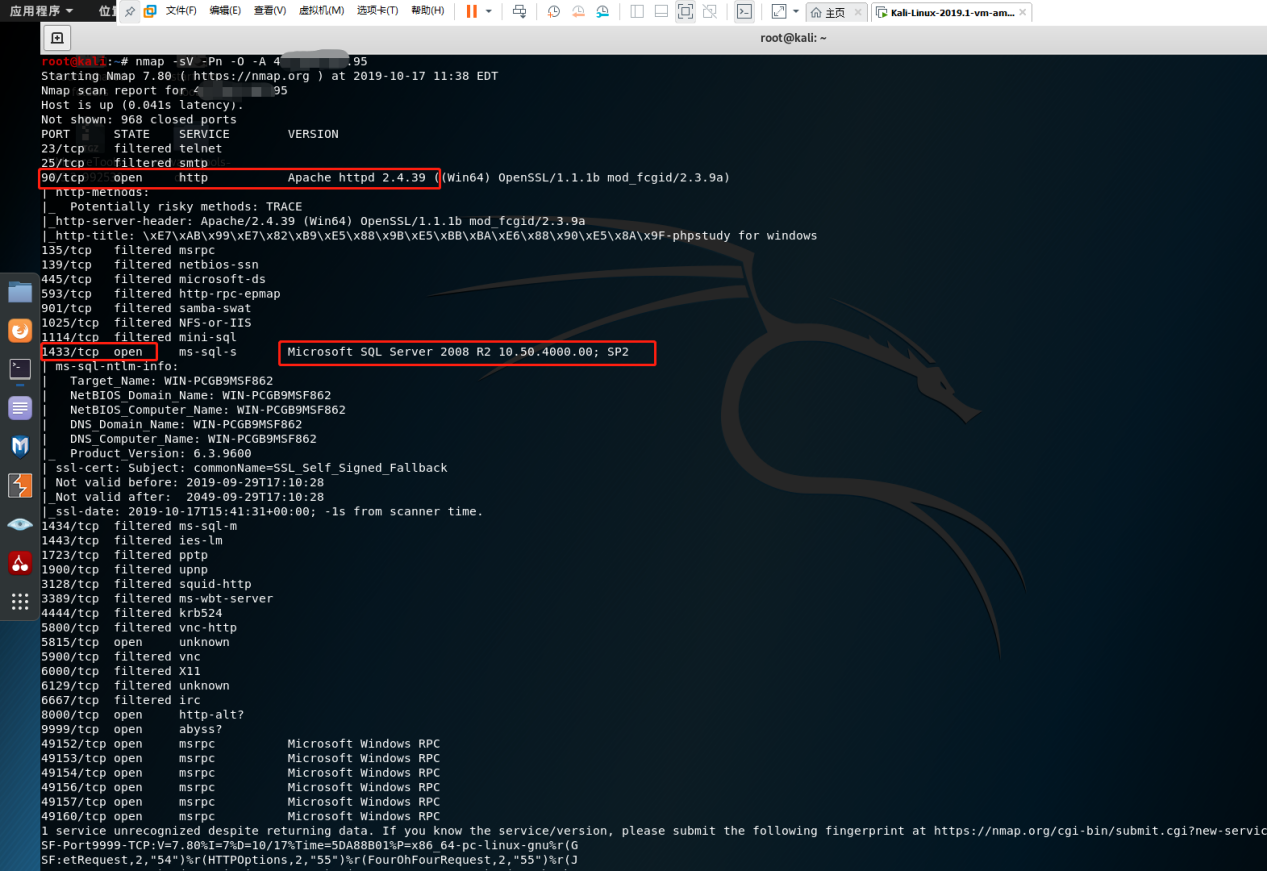Open the 文件(F) menu
This screenshot has height=871, width=1267.
pyautogui.click(x=181, y=11)
